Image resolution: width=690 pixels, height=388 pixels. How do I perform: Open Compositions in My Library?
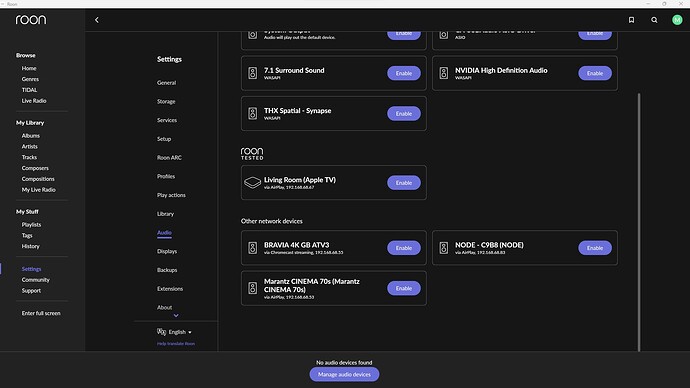[x=38, y=179]
